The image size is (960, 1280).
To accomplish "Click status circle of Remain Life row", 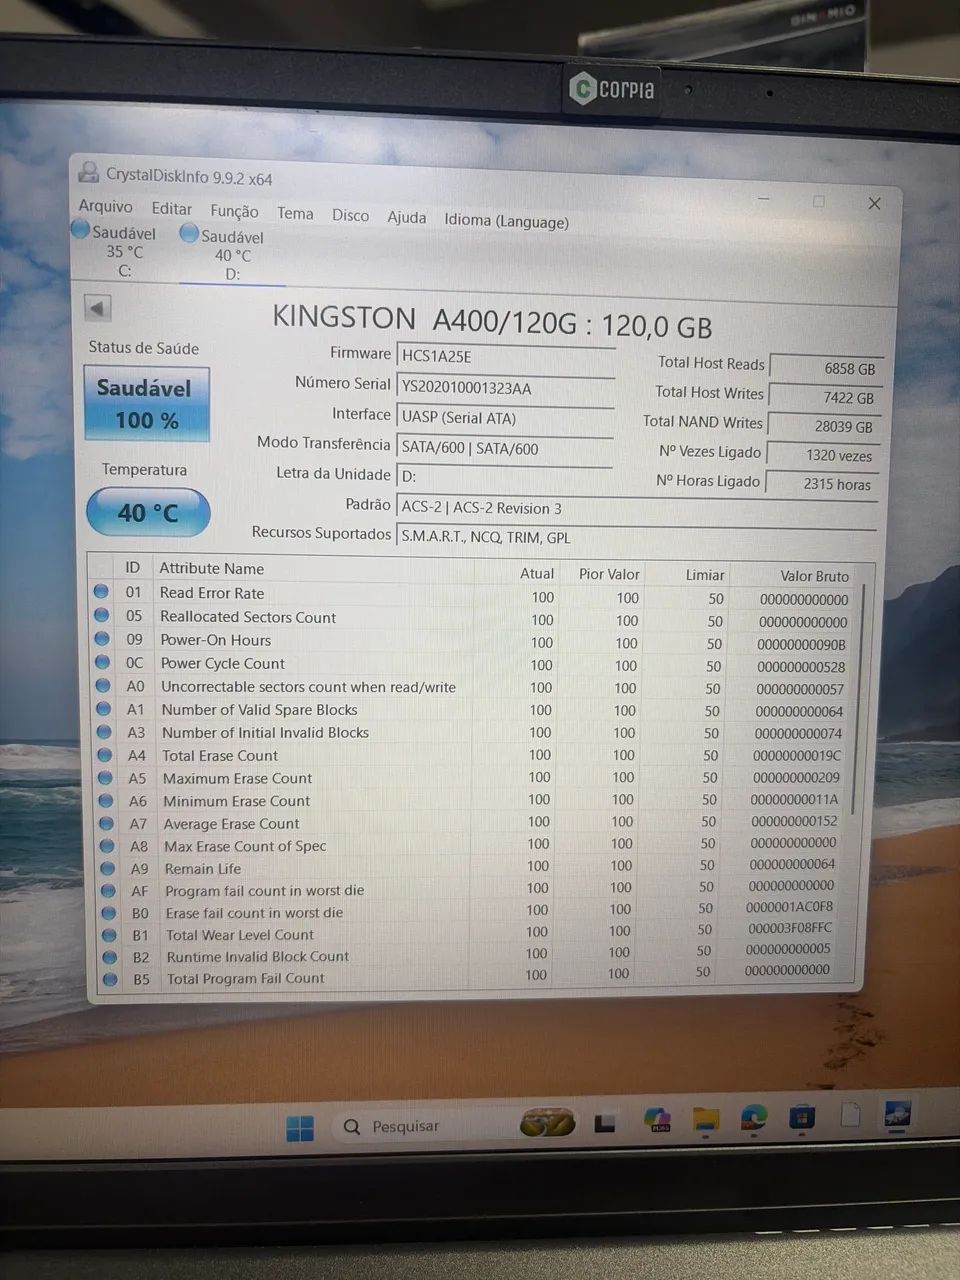I will [x=108, y=868].
